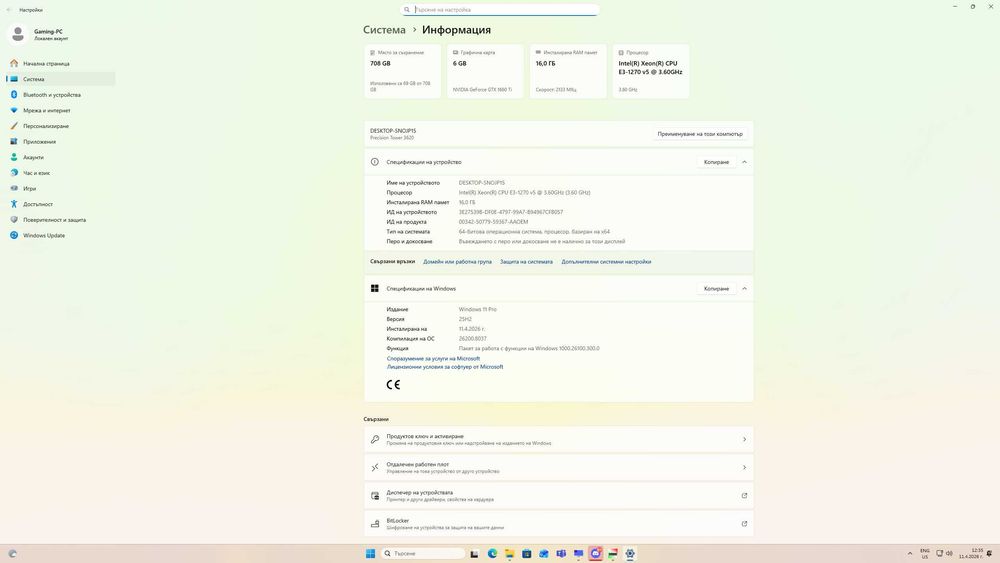
Task: Open Task View on the taskbar
Action: click(474, 553)
